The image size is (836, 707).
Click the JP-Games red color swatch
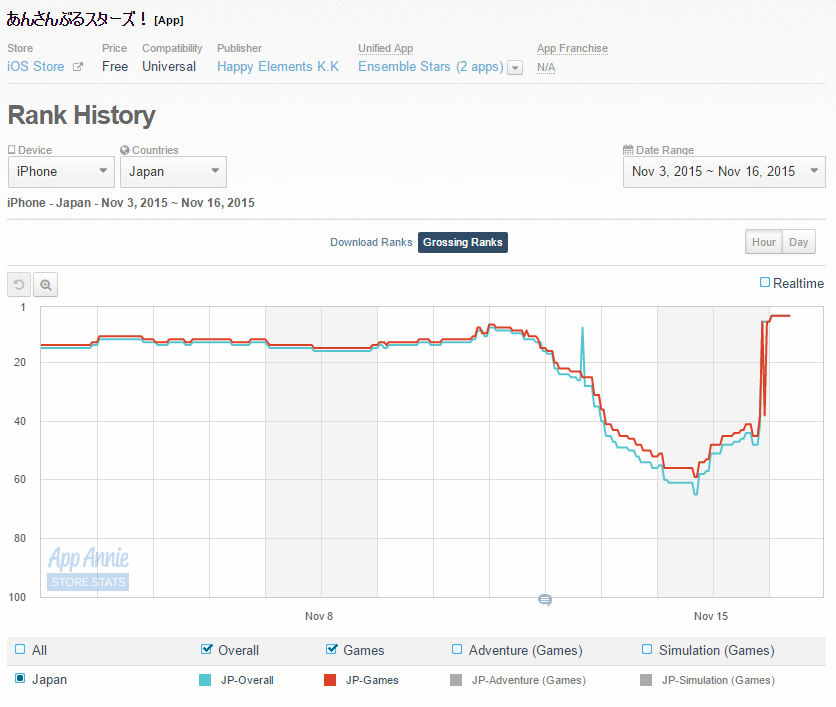tap(330, 680)
